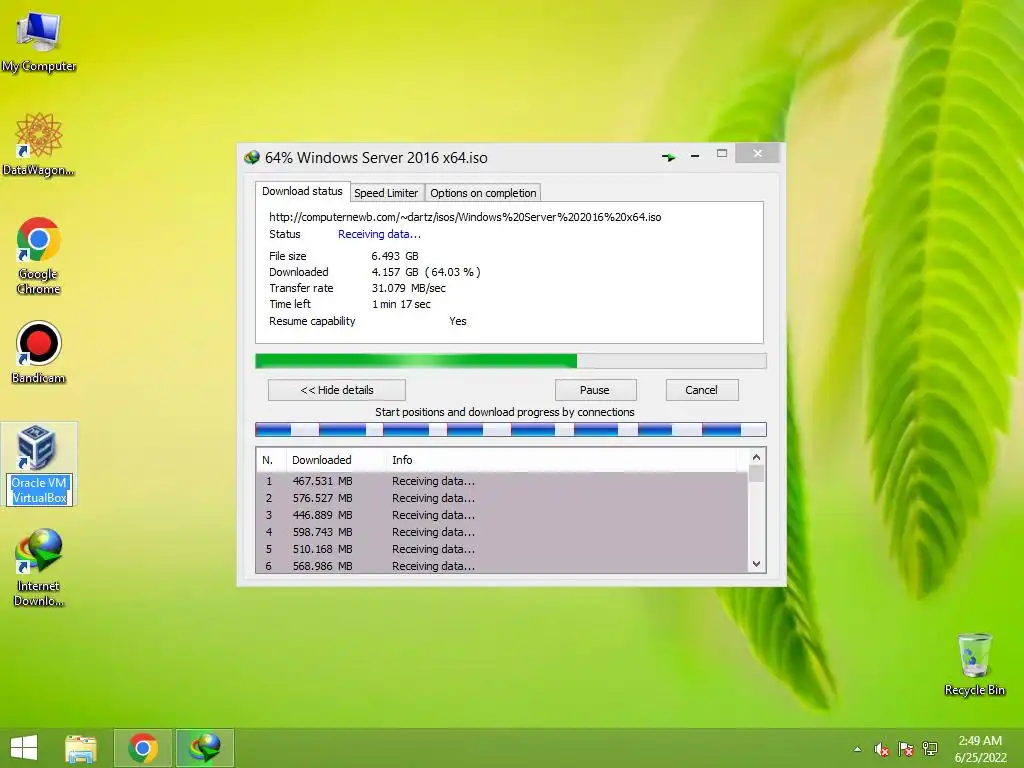
Task: Open the Google Chrome desktop shortcut
Action: click(39, 255)
